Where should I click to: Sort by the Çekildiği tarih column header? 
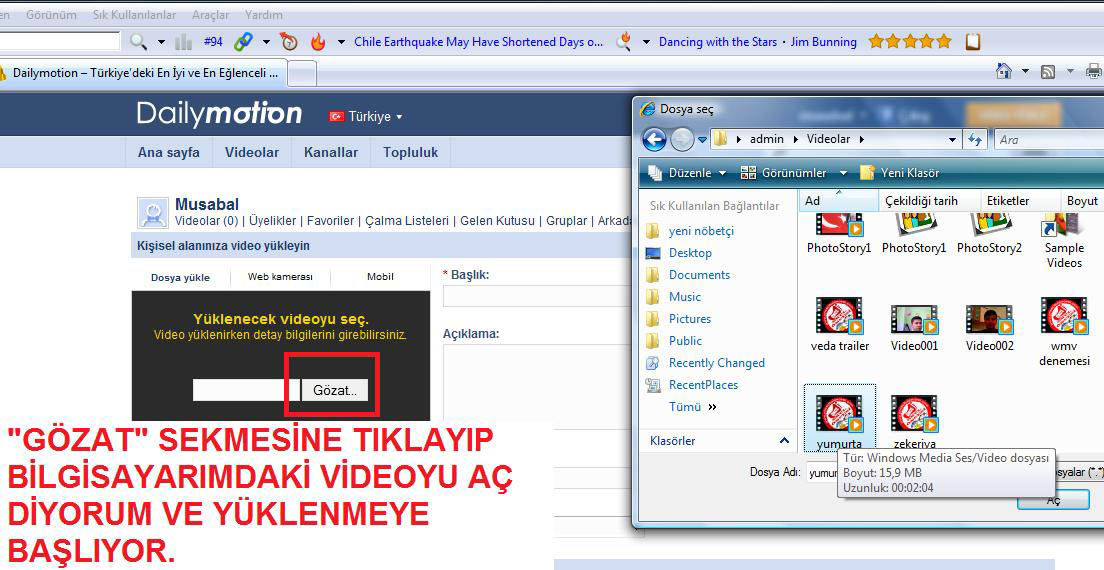pyautogui.click(x=921, y=201)
